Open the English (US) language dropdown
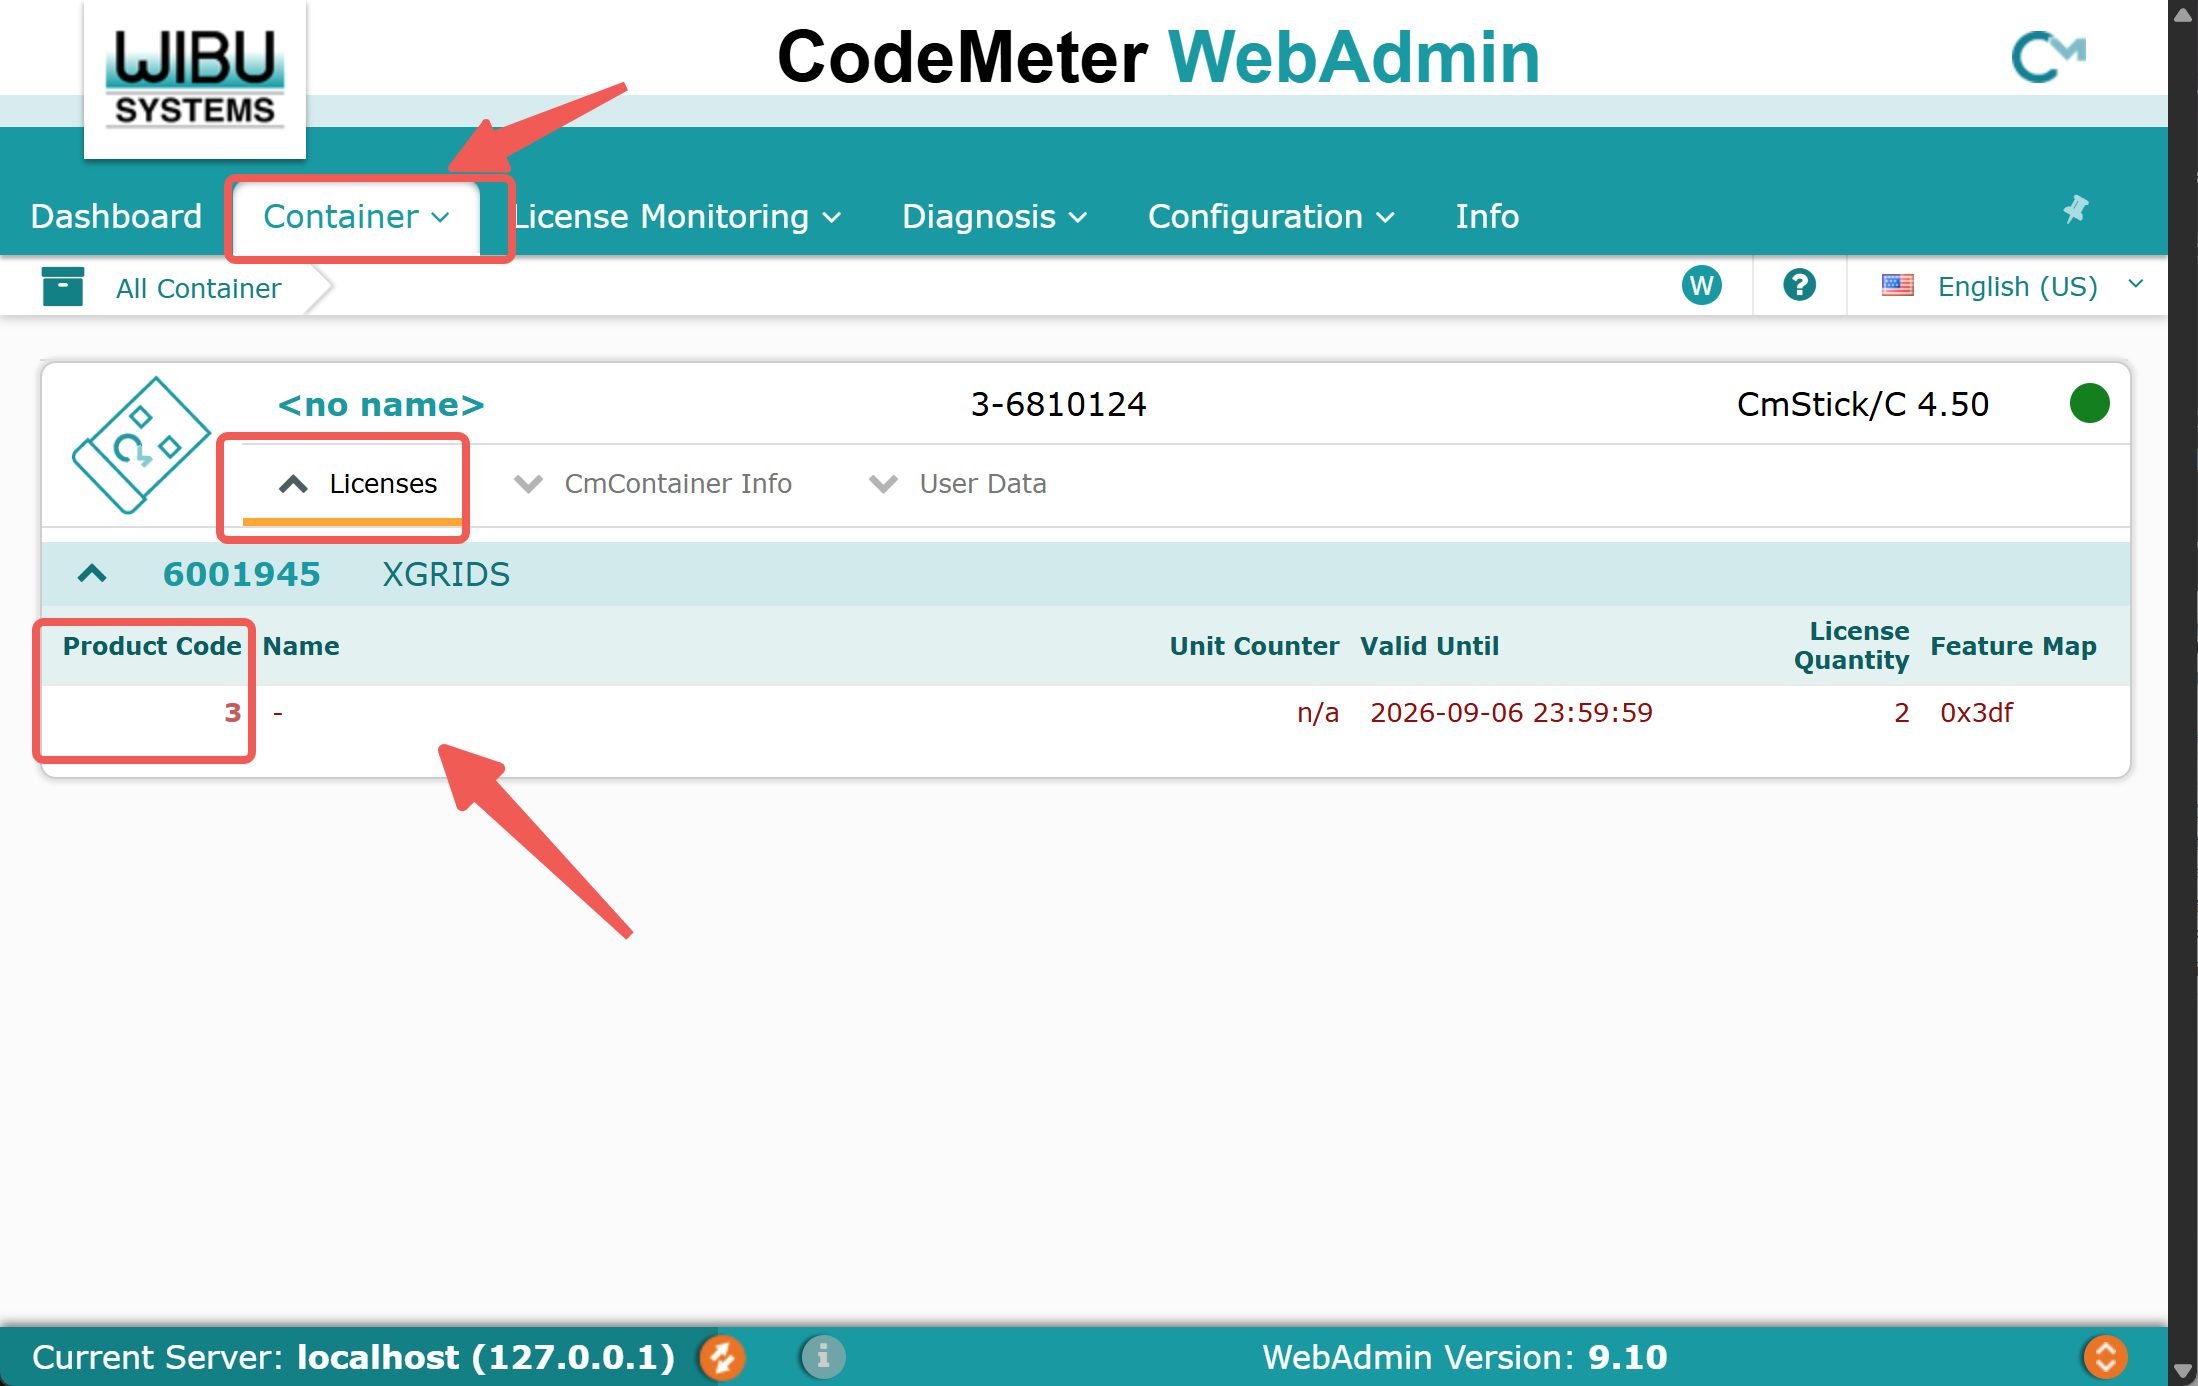Viewport: 2198px width, 1386px height. [x=2016, y=286]
